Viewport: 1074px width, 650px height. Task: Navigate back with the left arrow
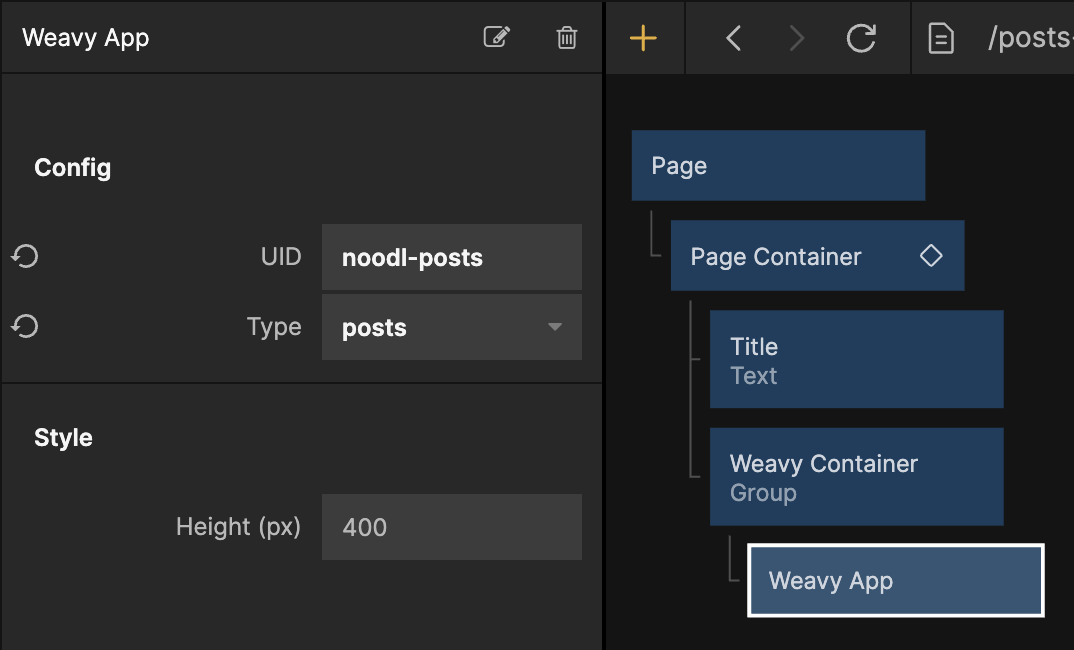[734, 38]
